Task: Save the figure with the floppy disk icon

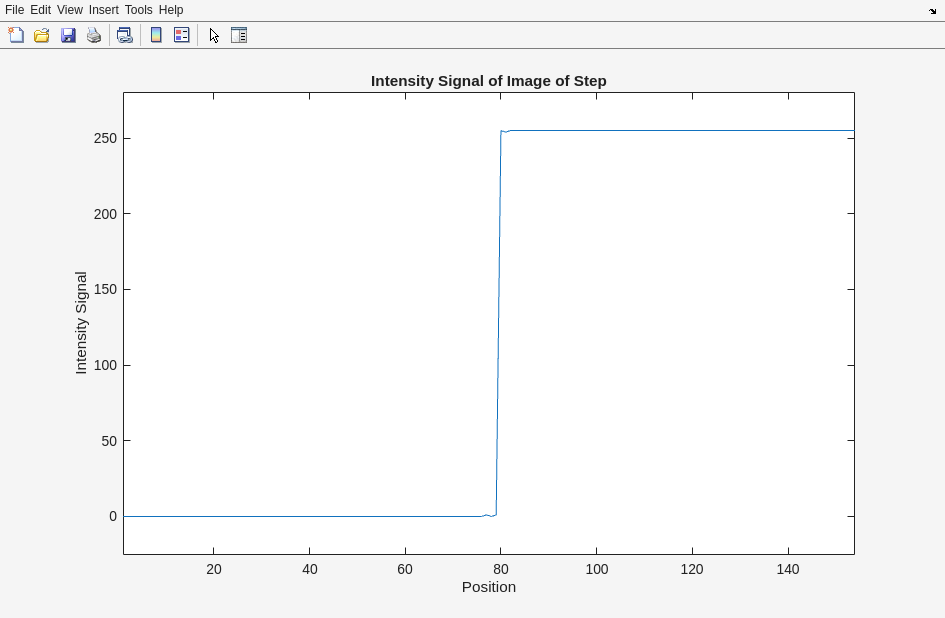Action: point(68,35)
